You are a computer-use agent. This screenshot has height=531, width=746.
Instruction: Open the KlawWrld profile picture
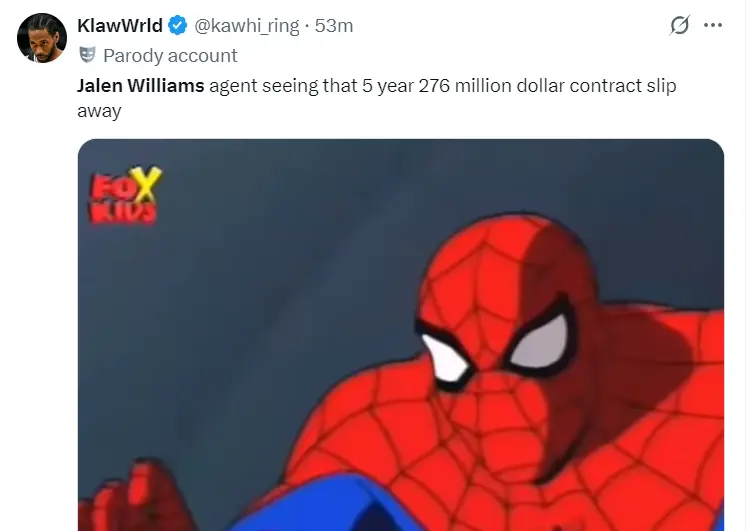coord(42,38)
